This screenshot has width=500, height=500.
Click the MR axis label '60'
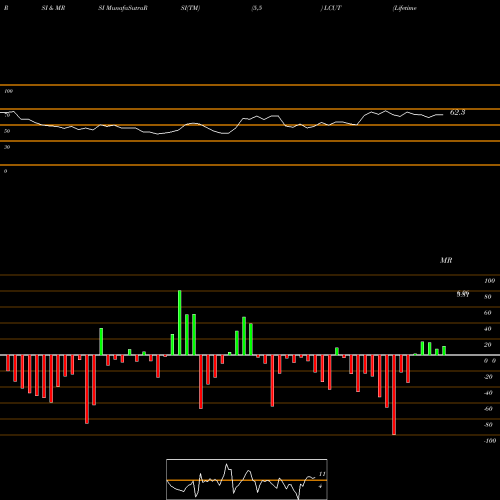pos(488,313)
